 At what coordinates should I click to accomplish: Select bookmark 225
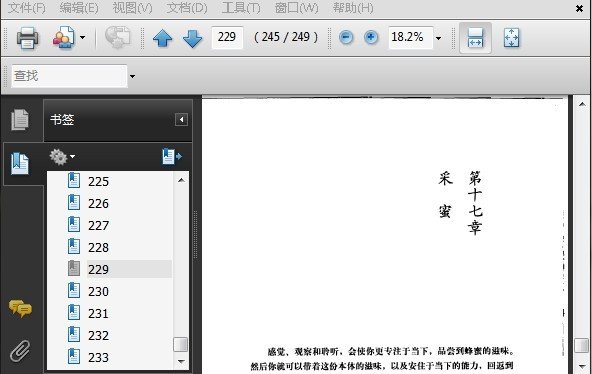pyautogui.click(x=99, y=182)
